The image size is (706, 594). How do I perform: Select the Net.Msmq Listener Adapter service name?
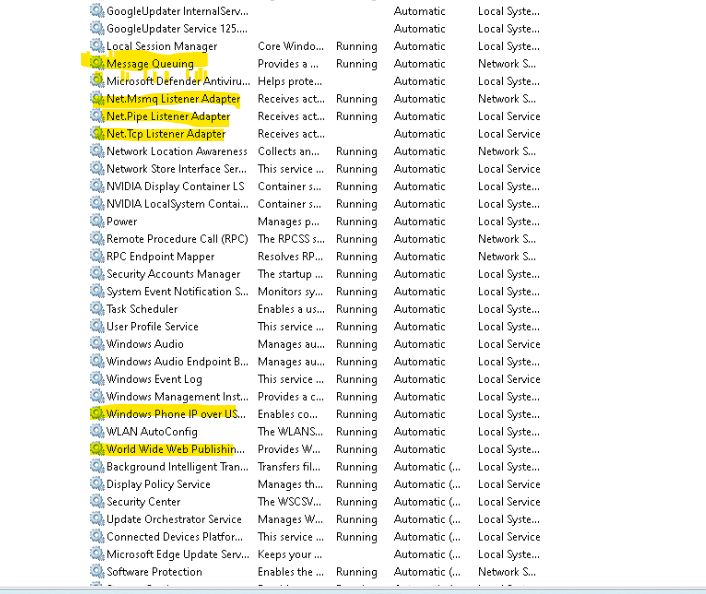coord(173,99)
